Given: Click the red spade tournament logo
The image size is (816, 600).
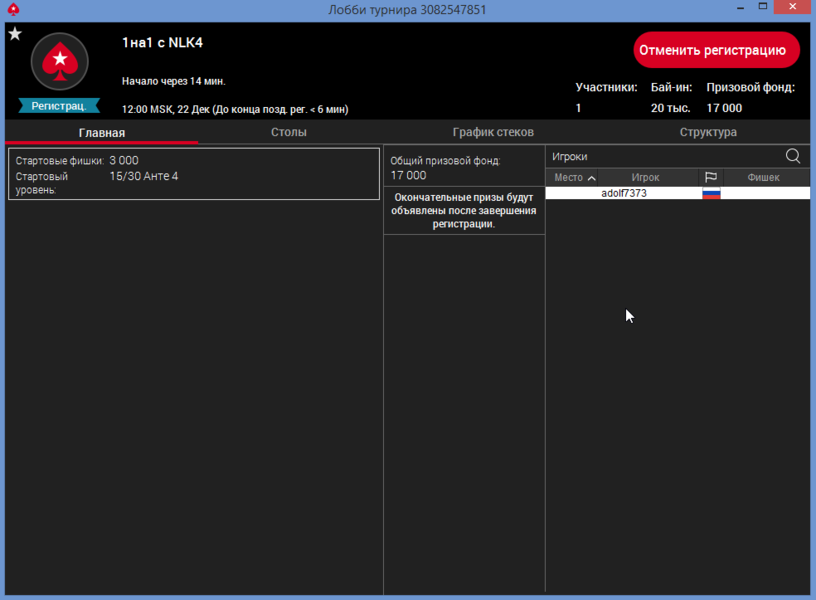Looking at the screenshot, I should tap(60, 62).
